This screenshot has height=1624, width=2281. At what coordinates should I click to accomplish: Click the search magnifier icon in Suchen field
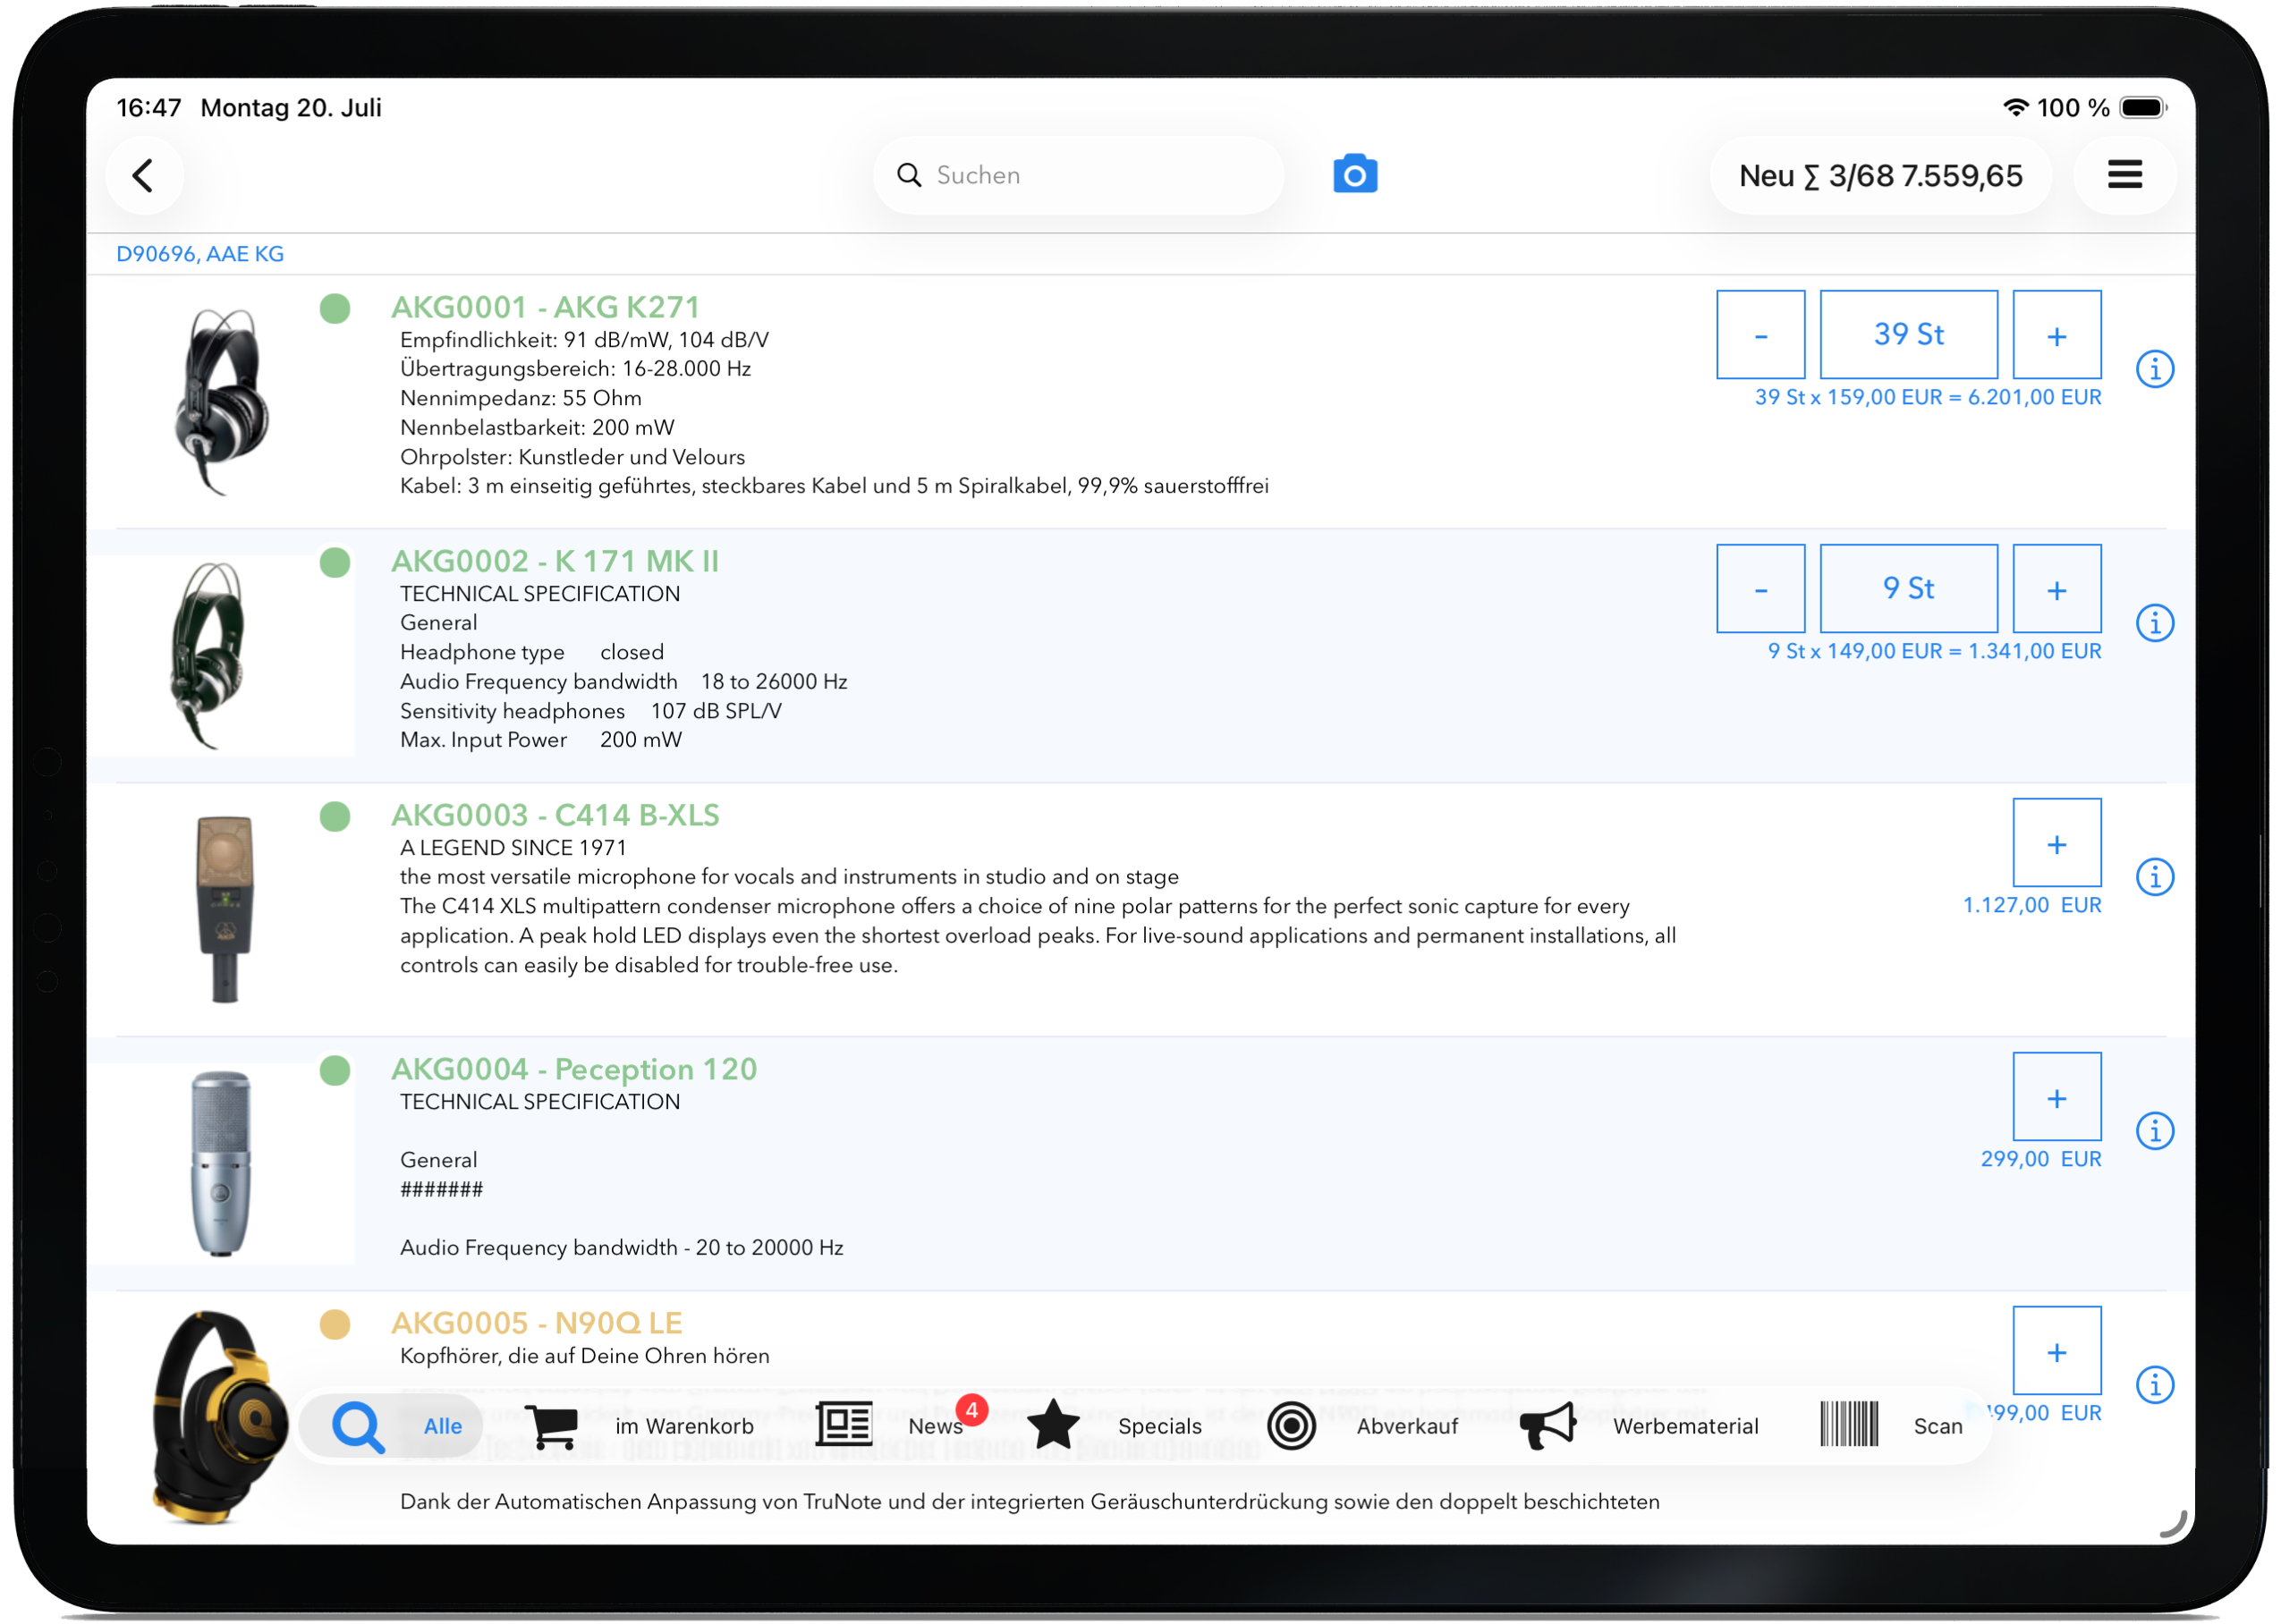(909, 175)
